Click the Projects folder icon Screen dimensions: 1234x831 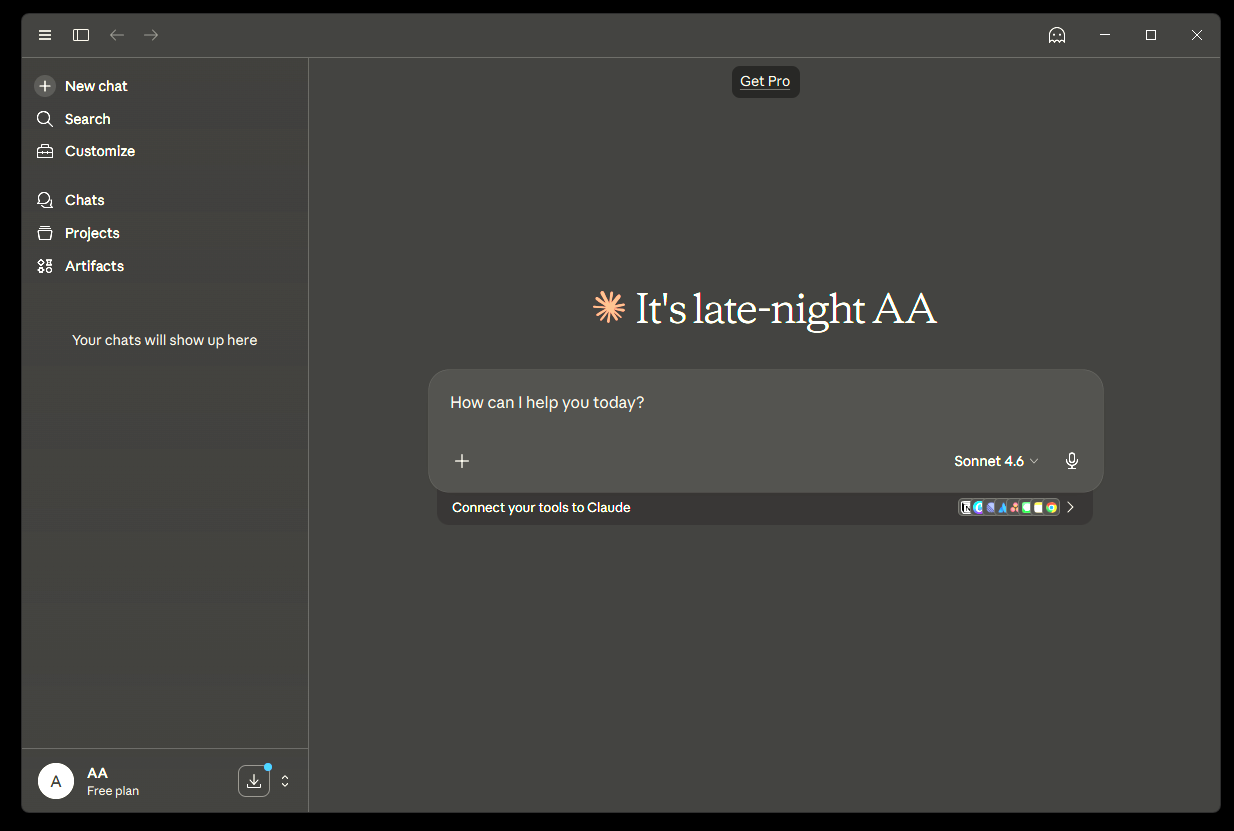pos(45,233)
